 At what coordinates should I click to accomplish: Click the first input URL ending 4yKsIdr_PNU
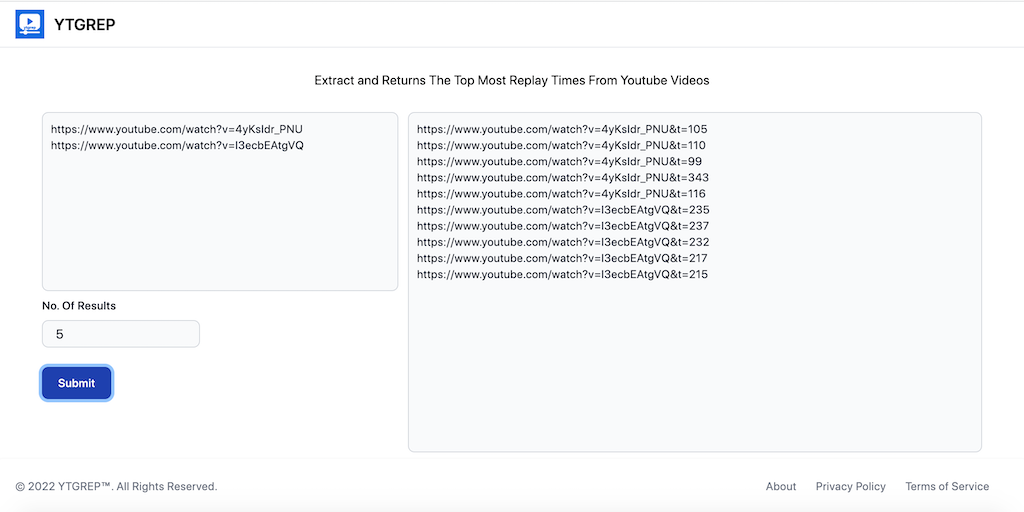coord(176,129)
